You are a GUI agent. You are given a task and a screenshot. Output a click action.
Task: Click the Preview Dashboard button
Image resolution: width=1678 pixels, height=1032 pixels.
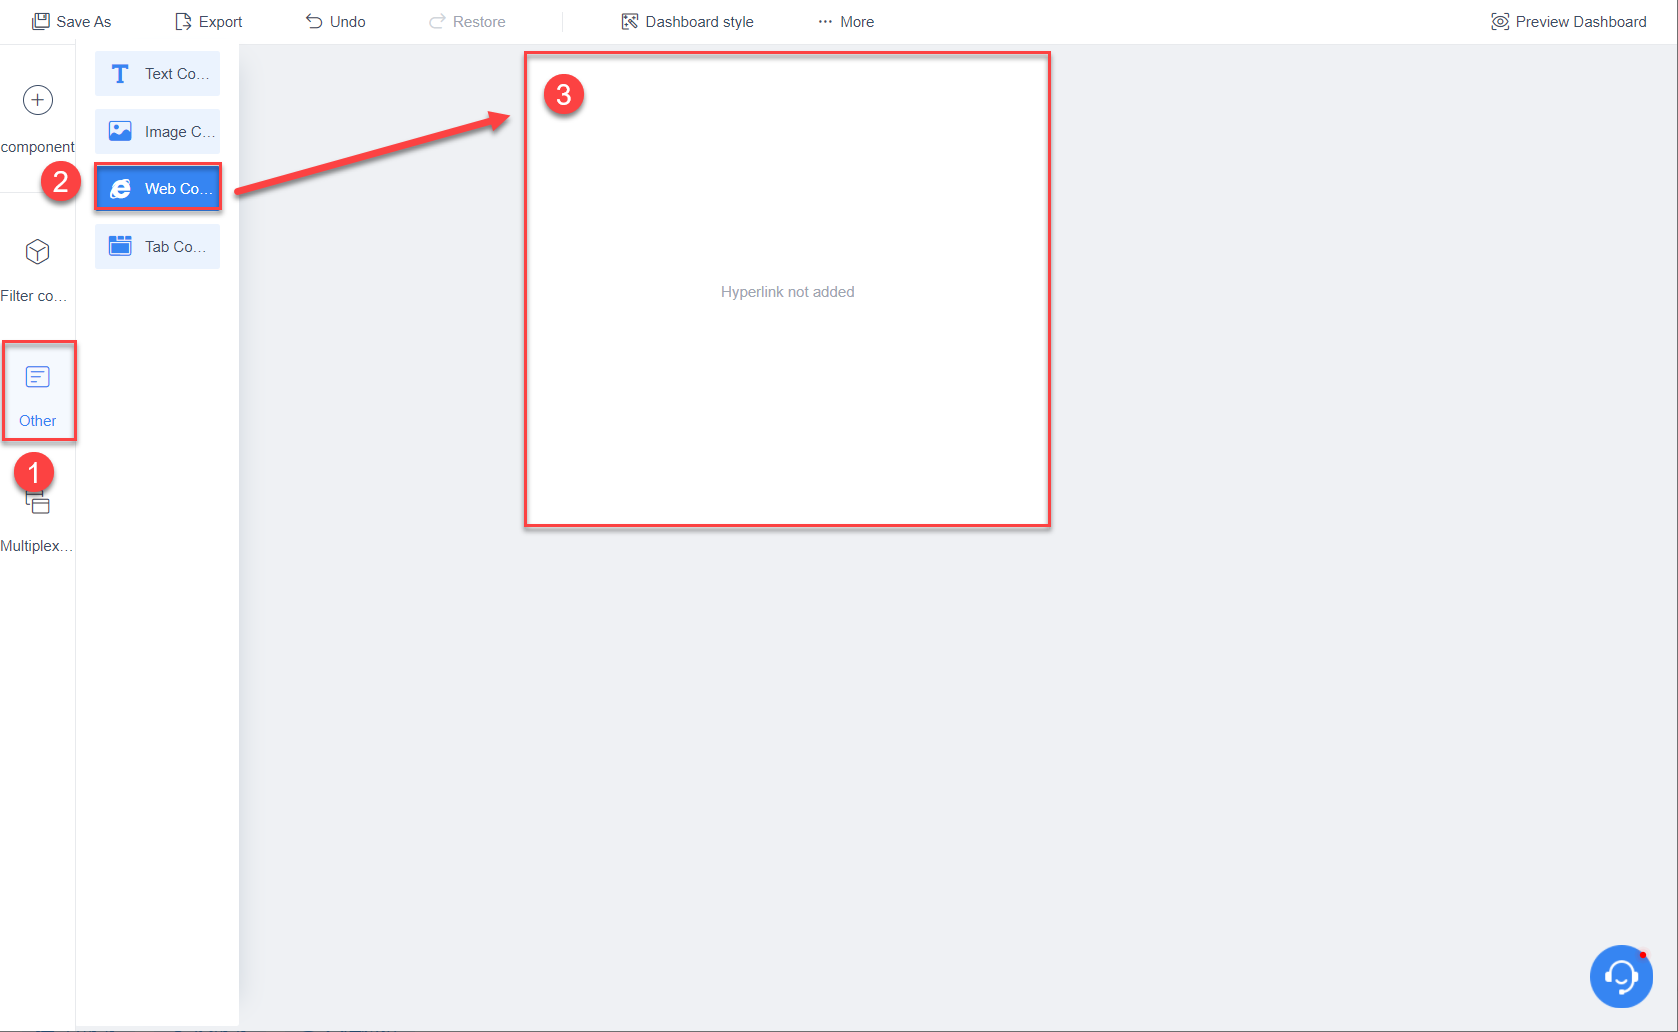click(x=1568, y=21)
